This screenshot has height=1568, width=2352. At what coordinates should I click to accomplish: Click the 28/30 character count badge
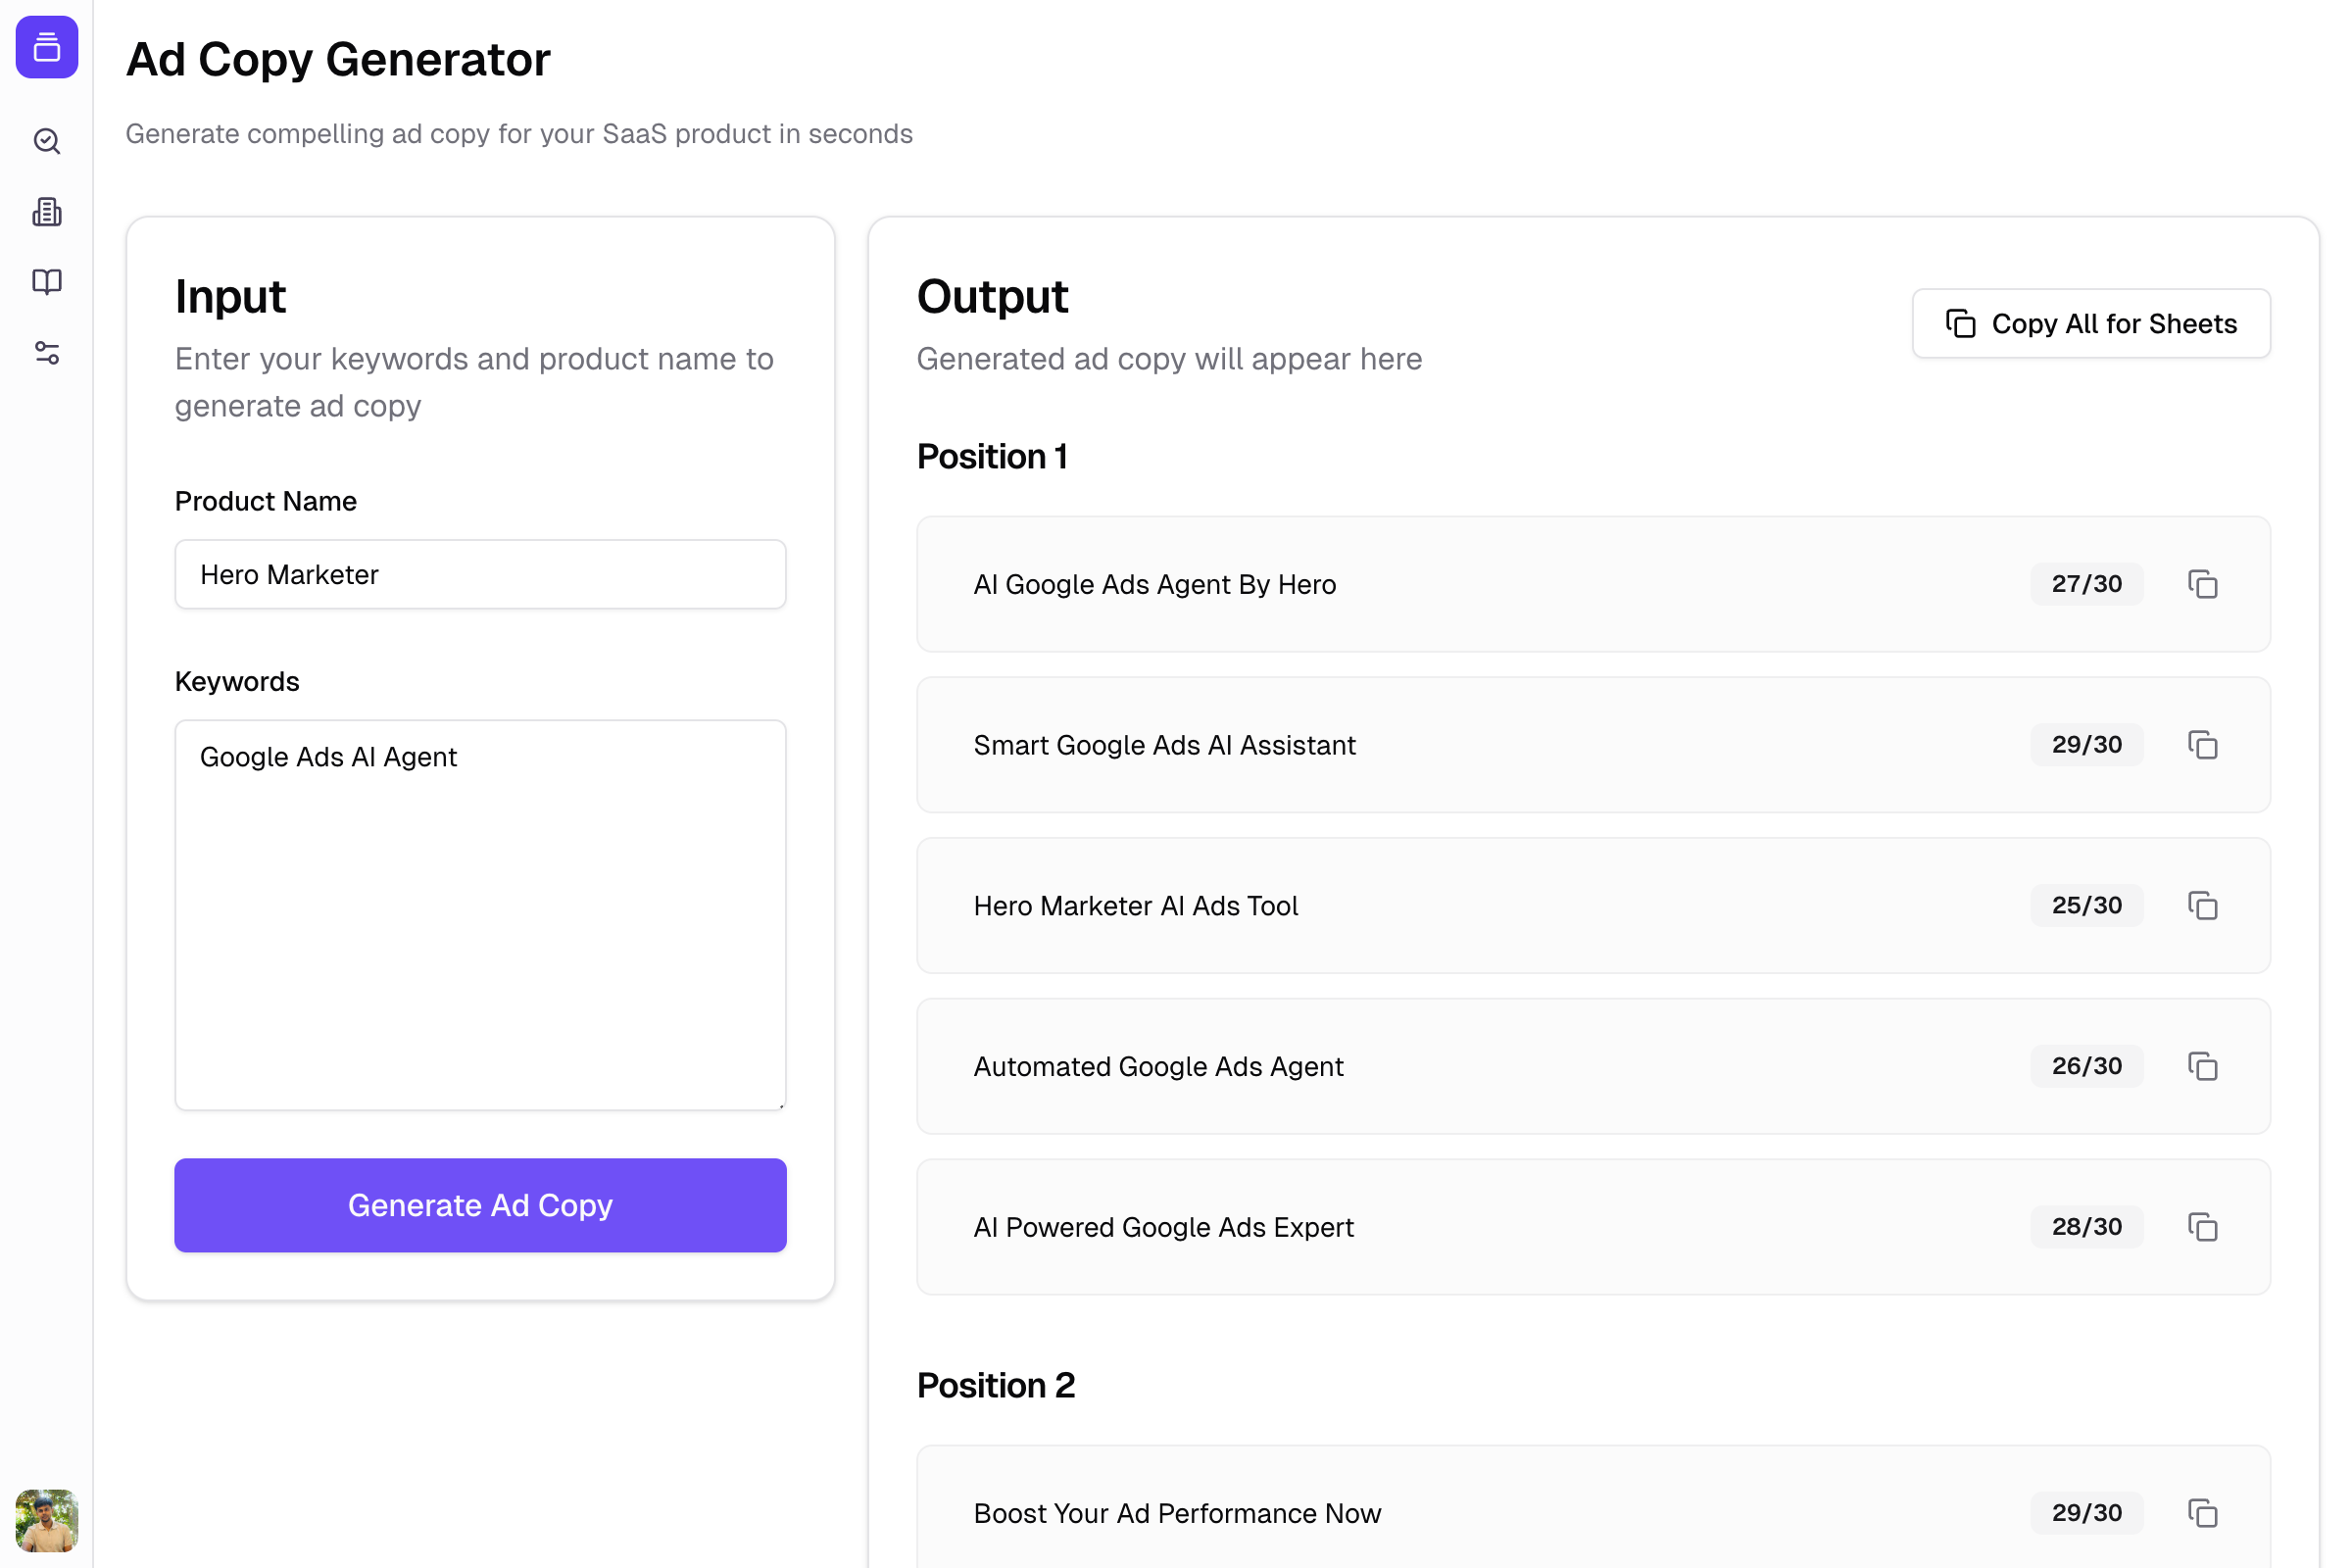pos(2086,1227)
